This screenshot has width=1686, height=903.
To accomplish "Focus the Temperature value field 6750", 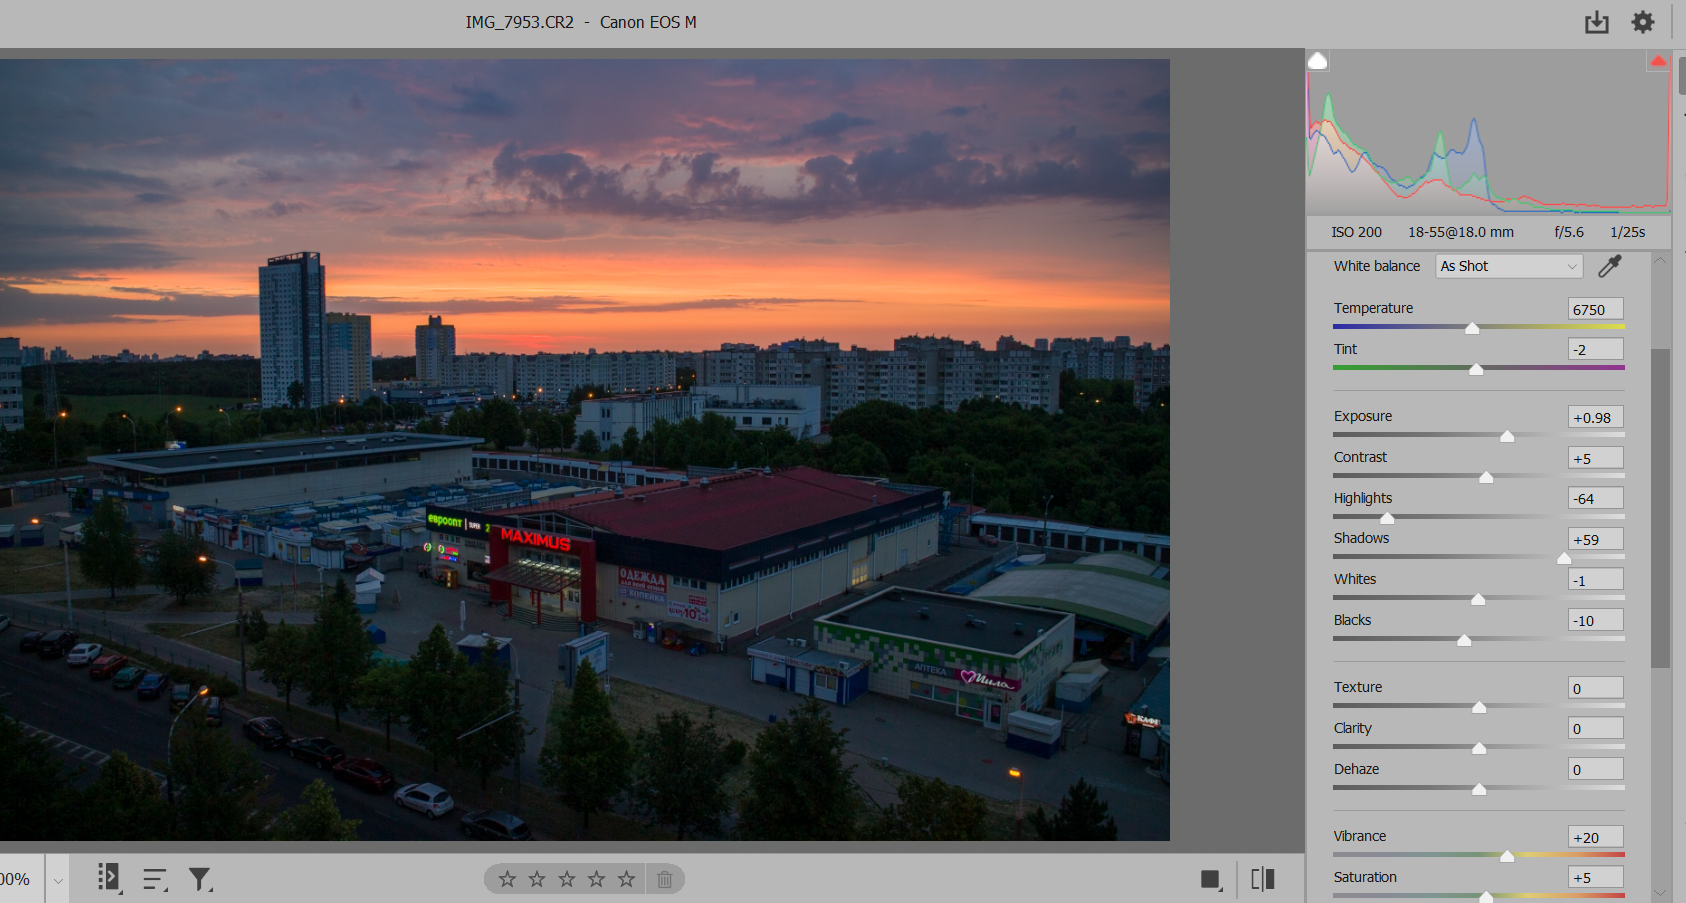I will (x=1596, y=309).
